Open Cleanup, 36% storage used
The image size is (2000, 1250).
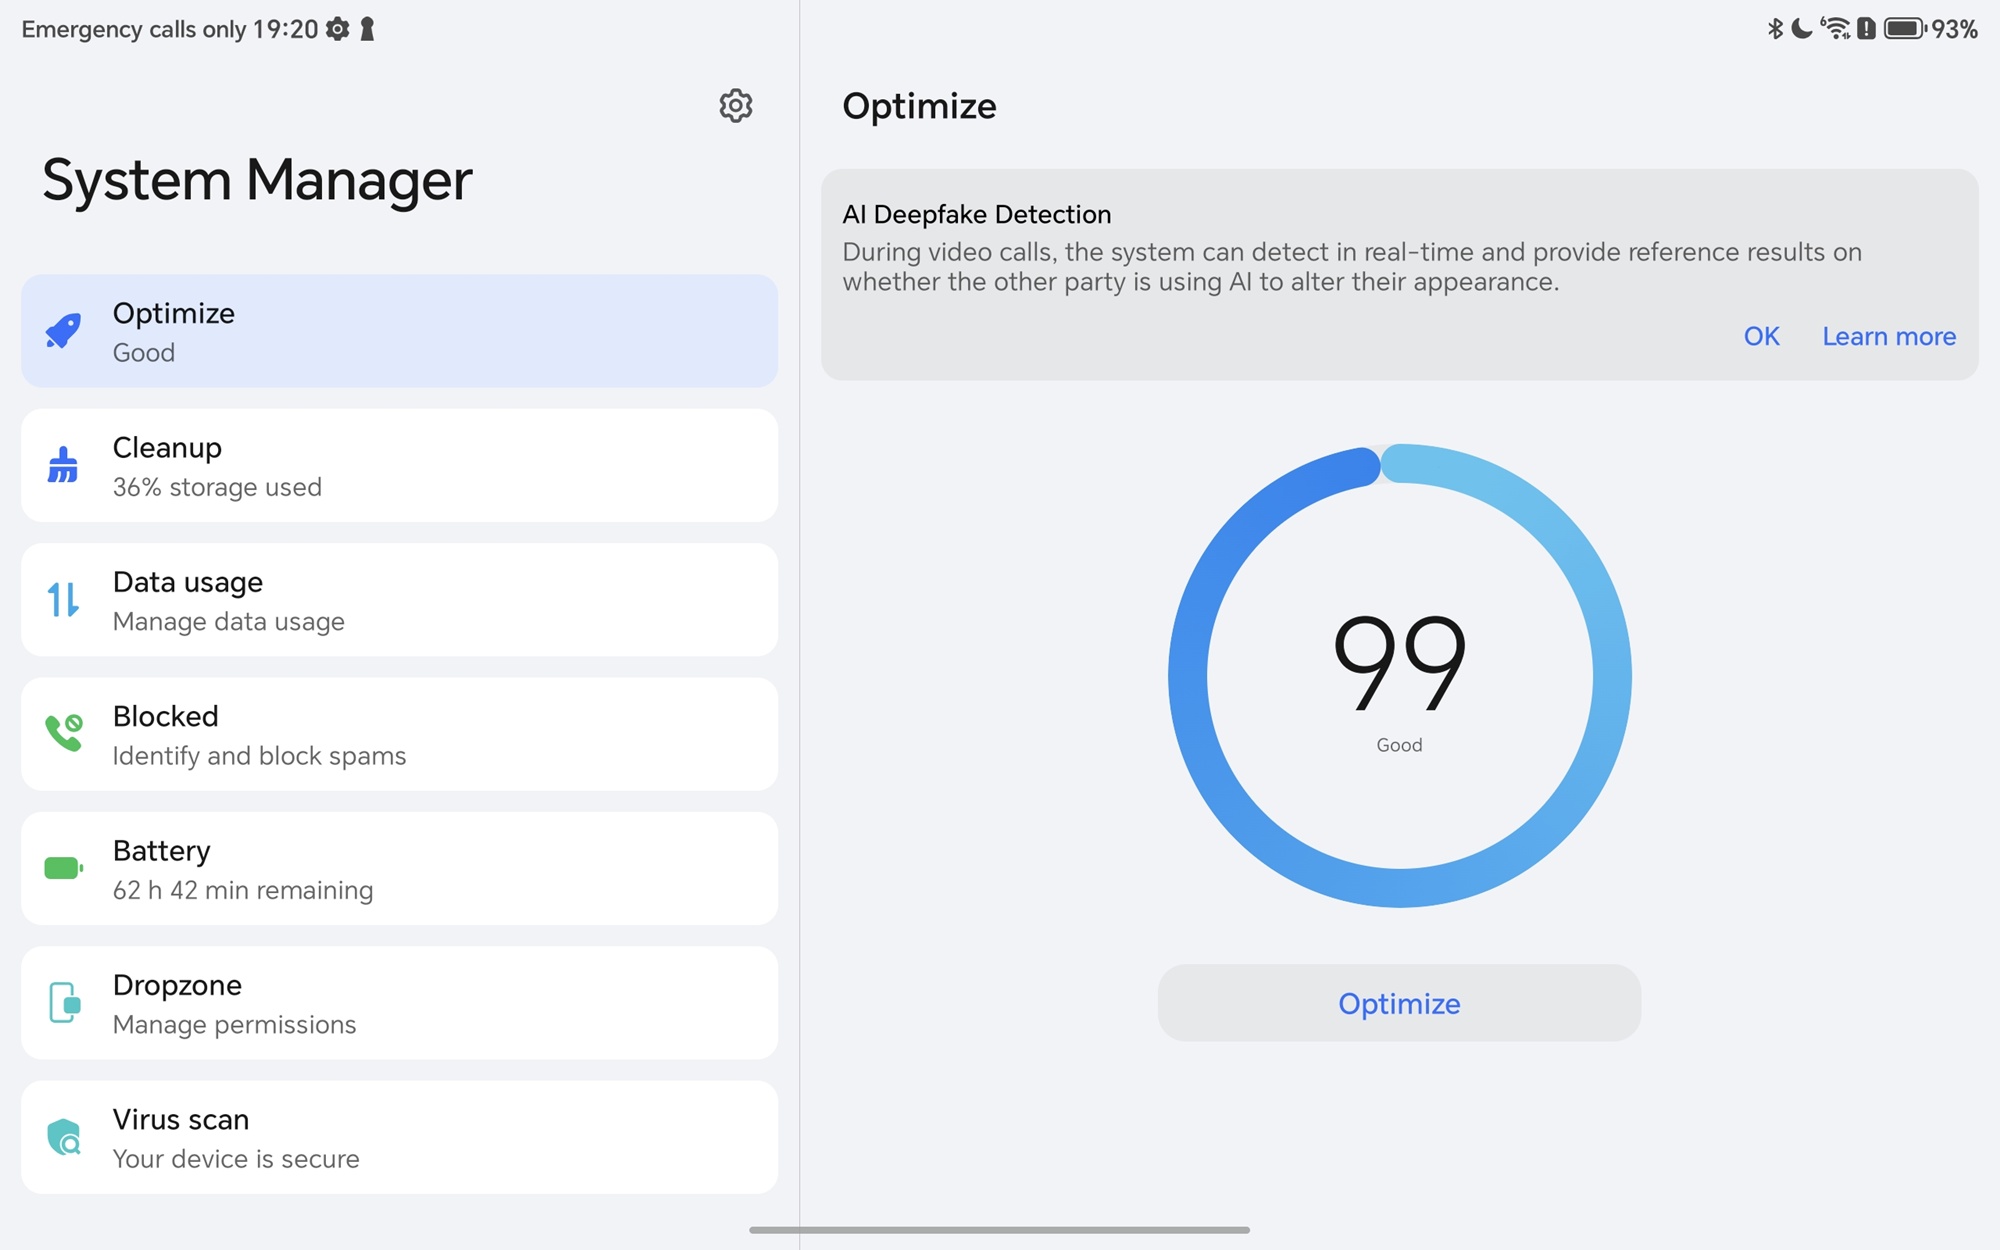[400, 465]
